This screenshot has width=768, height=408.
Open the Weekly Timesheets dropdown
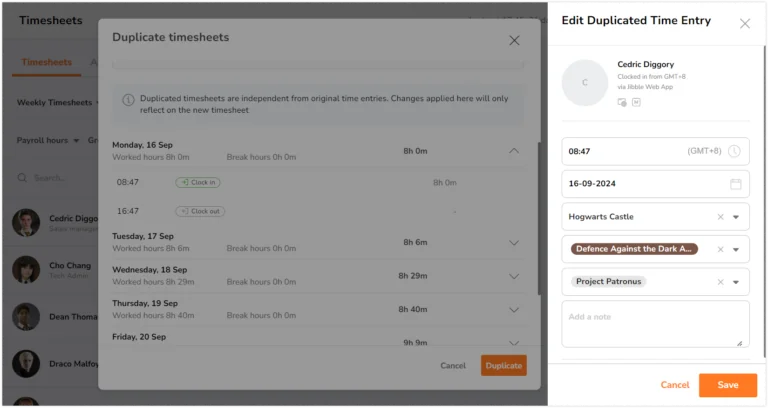(57, 102)
